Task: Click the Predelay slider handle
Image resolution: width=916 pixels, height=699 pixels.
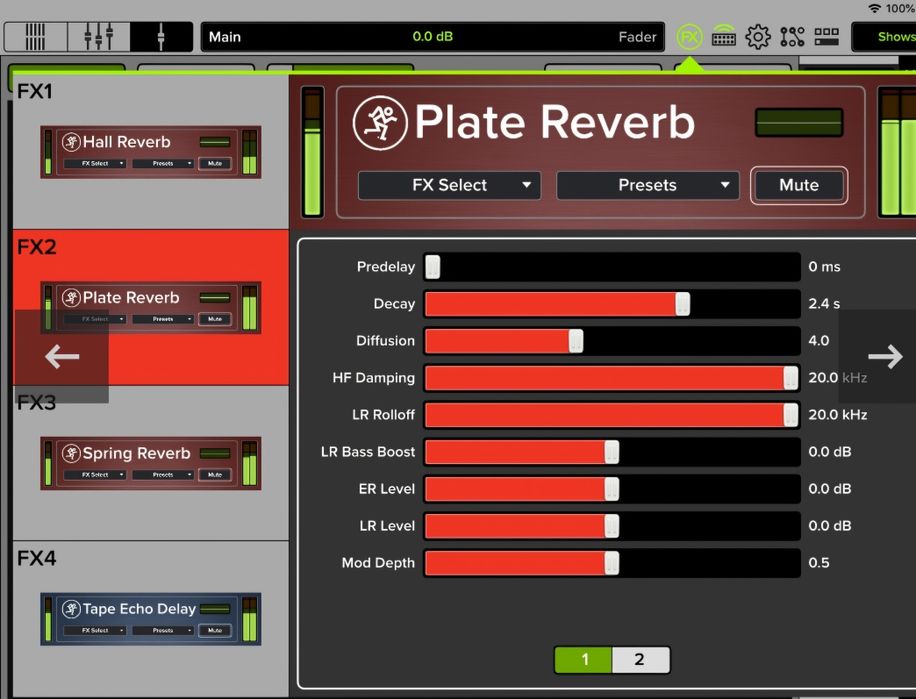Action: [432, 267]
